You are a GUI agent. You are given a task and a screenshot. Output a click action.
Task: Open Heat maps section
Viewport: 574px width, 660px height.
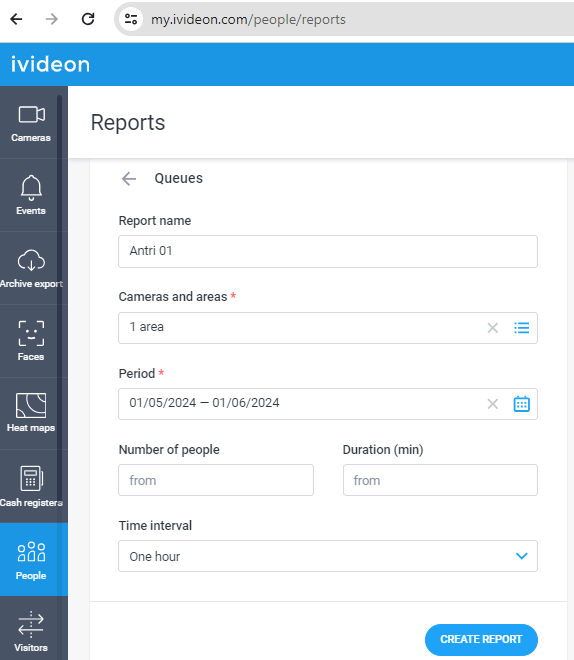click(x=31, y=413)
